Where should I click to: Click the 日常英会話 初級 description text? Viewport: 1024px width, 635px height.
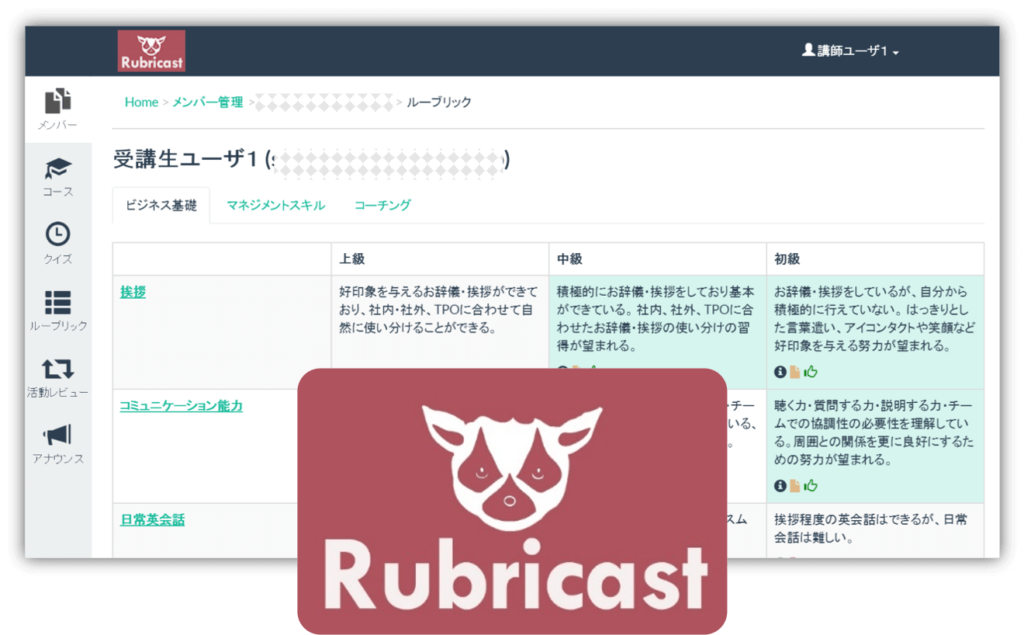pos(871,529)
